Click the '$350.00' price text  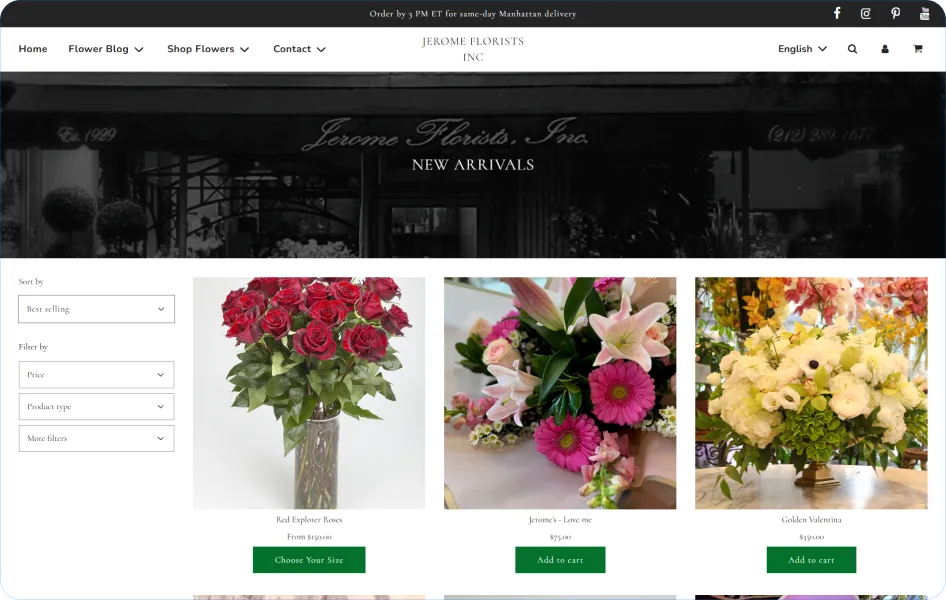pyautogui.click(x=811, y=537)
